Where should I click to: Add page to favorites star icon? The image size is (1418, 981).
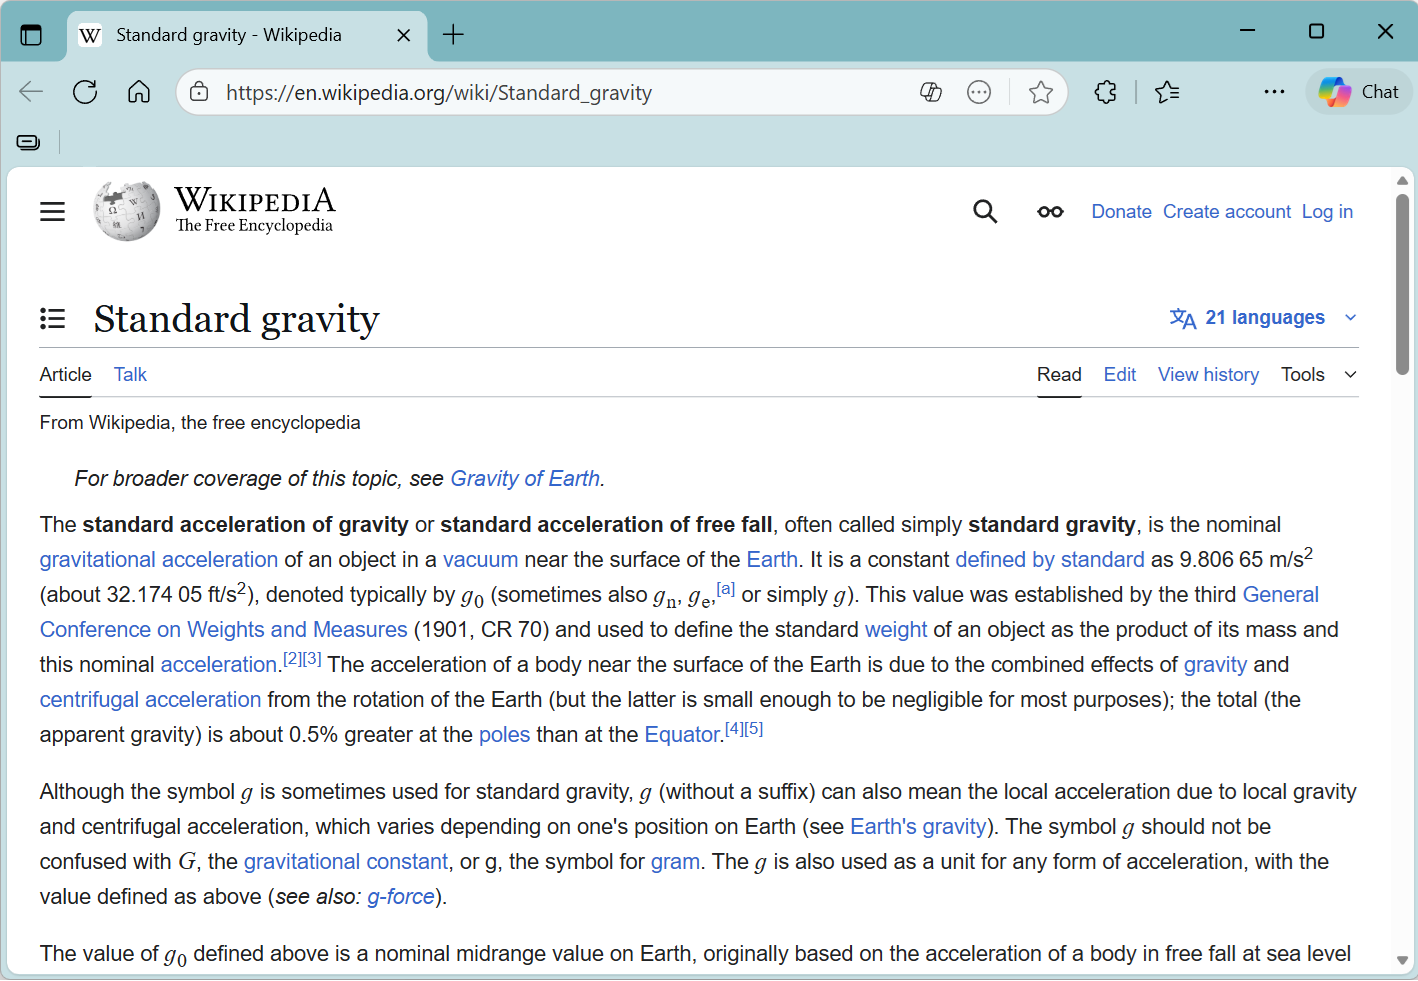[1041, 93]
